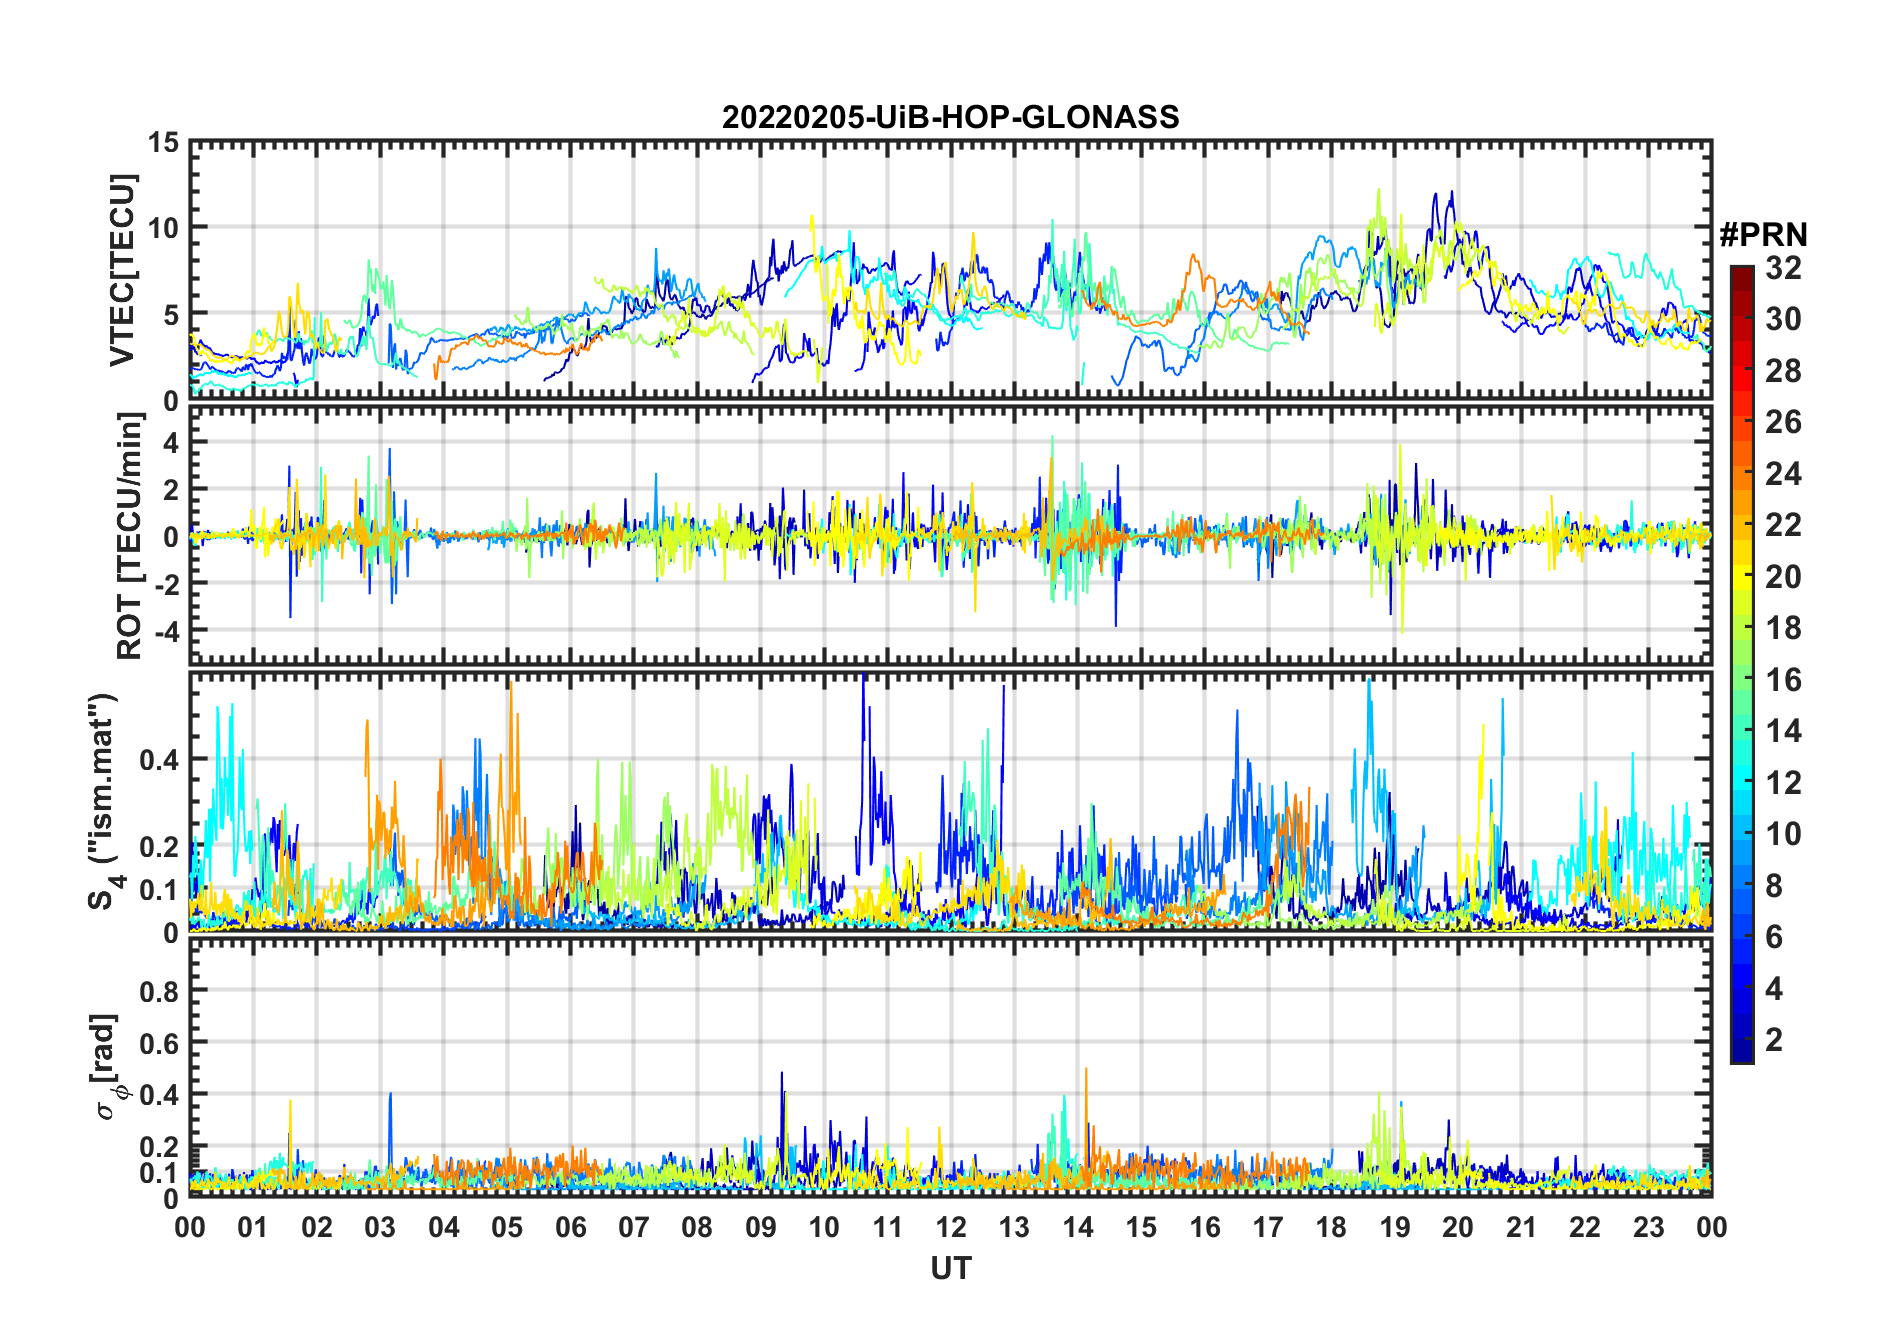The width and height of the screenshot is (1902, 1330).
Task: Click the 23 hour tick label
Action: [x=1648, y=1227]
